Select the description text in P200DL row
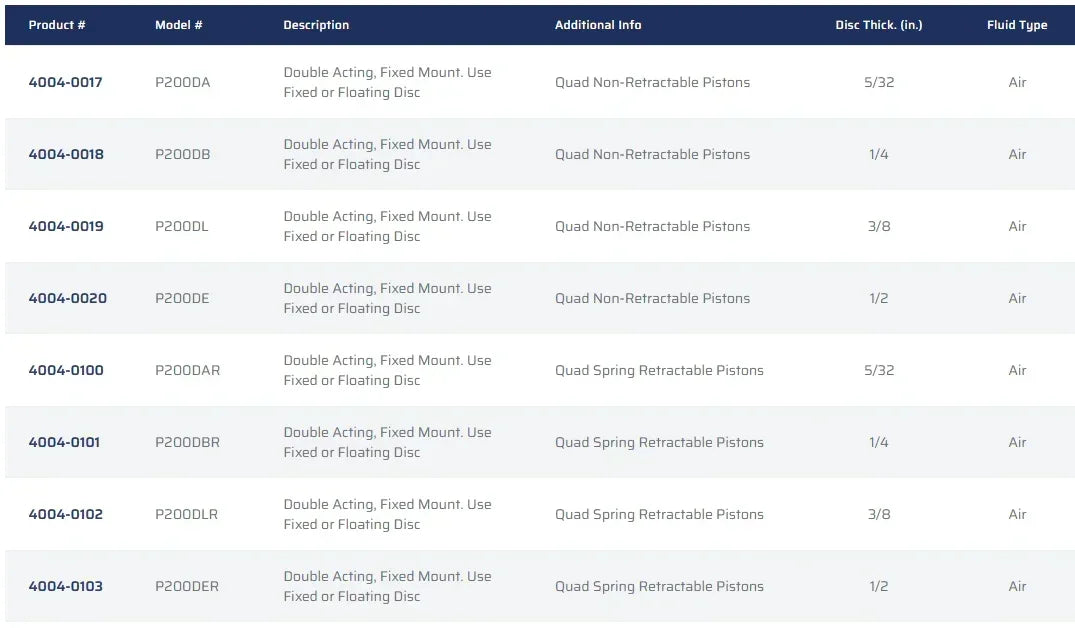Viewport: 1075px width, 628px height. point(387,226)
